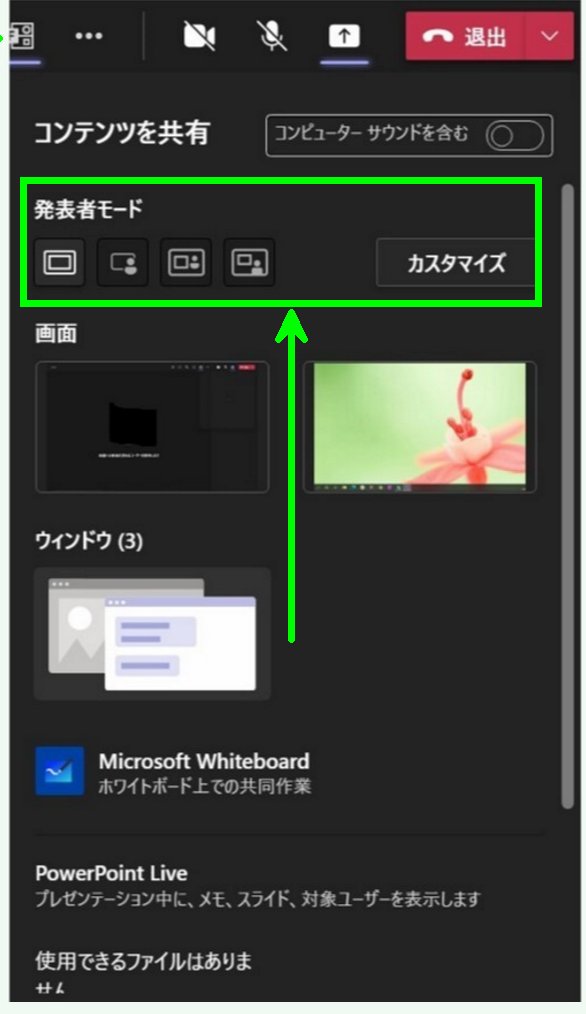Click the 画面 section label

point(56,334)
